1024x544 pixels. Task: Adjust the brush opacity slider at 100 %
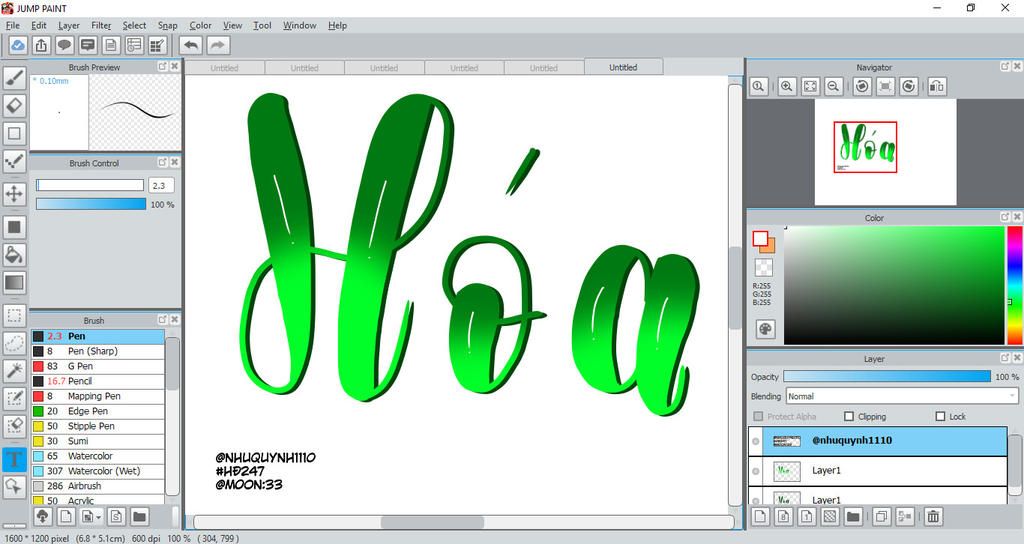[x=91, y=204]
